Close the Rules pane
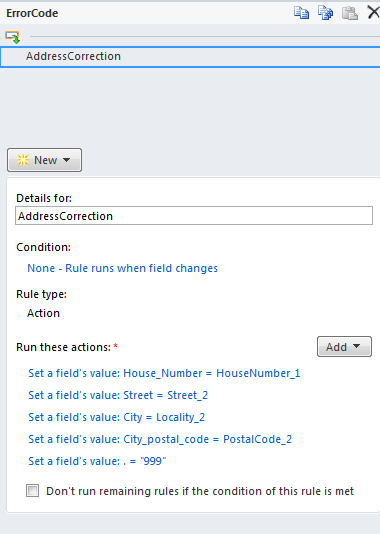This screenshot has height=534, width=380. [374, 13]
